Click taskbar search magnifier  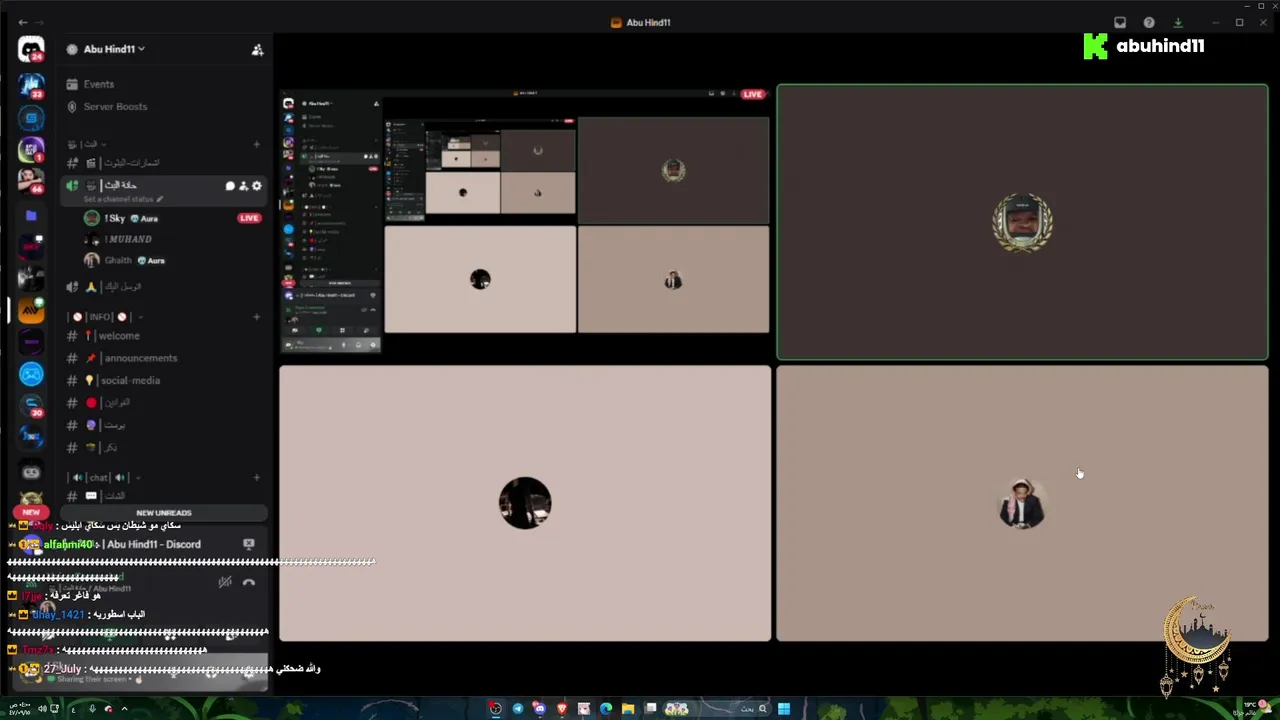[x=762, y=709]
